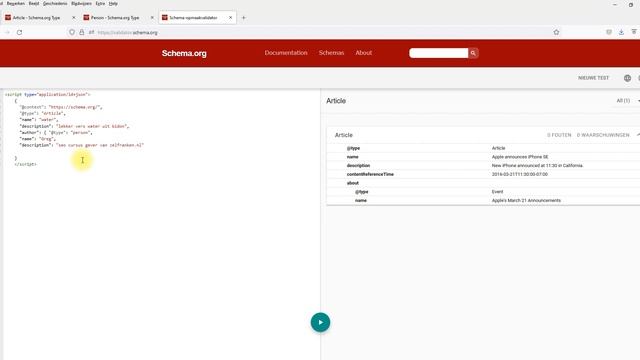This screenshot has height=360, width=640.
Task: Click the 0 WAARSCHUWINGEN indicator
Action: point(603,135)
